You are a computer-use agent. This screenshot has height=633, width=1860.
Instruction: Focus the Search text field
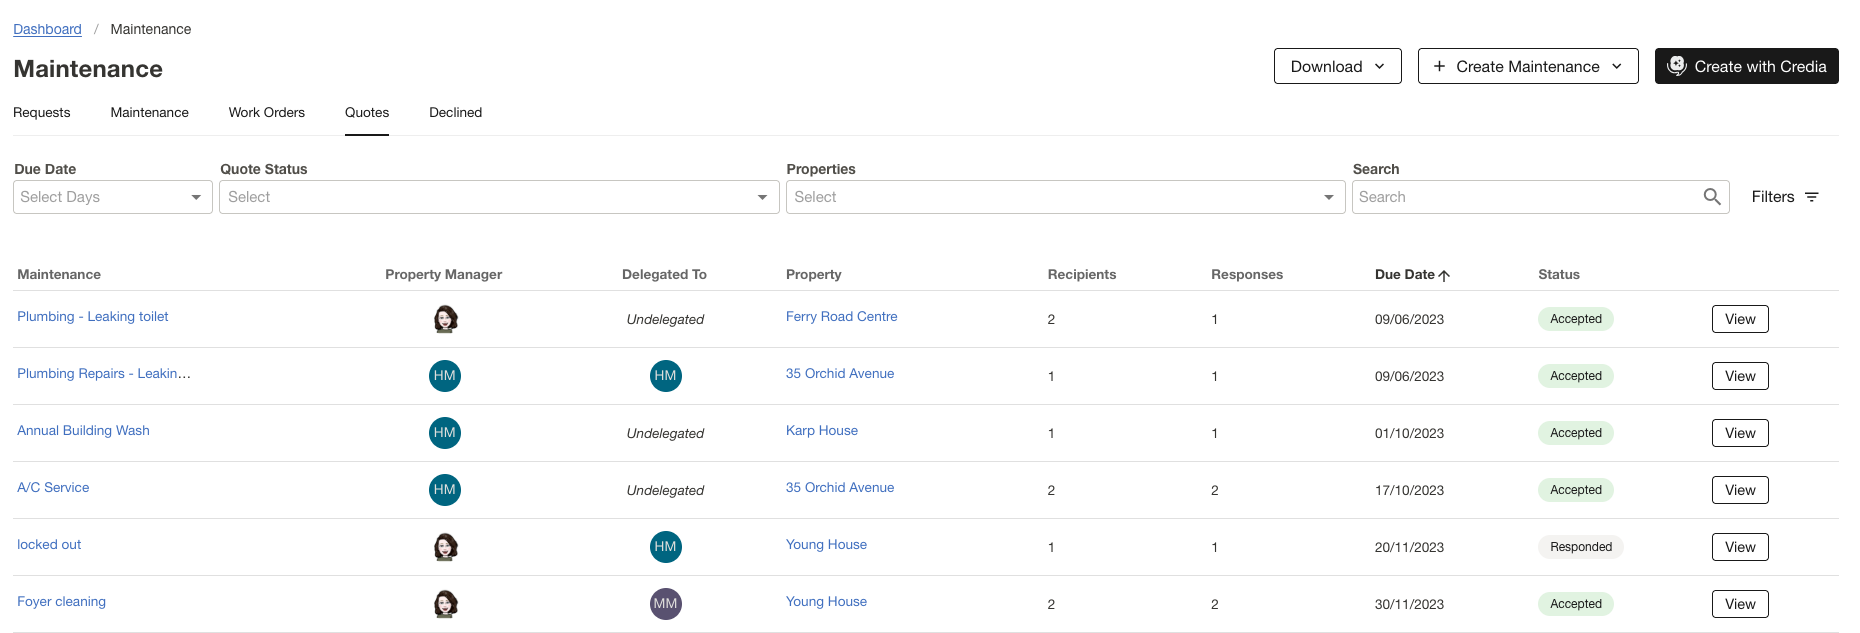(1525, 197)
